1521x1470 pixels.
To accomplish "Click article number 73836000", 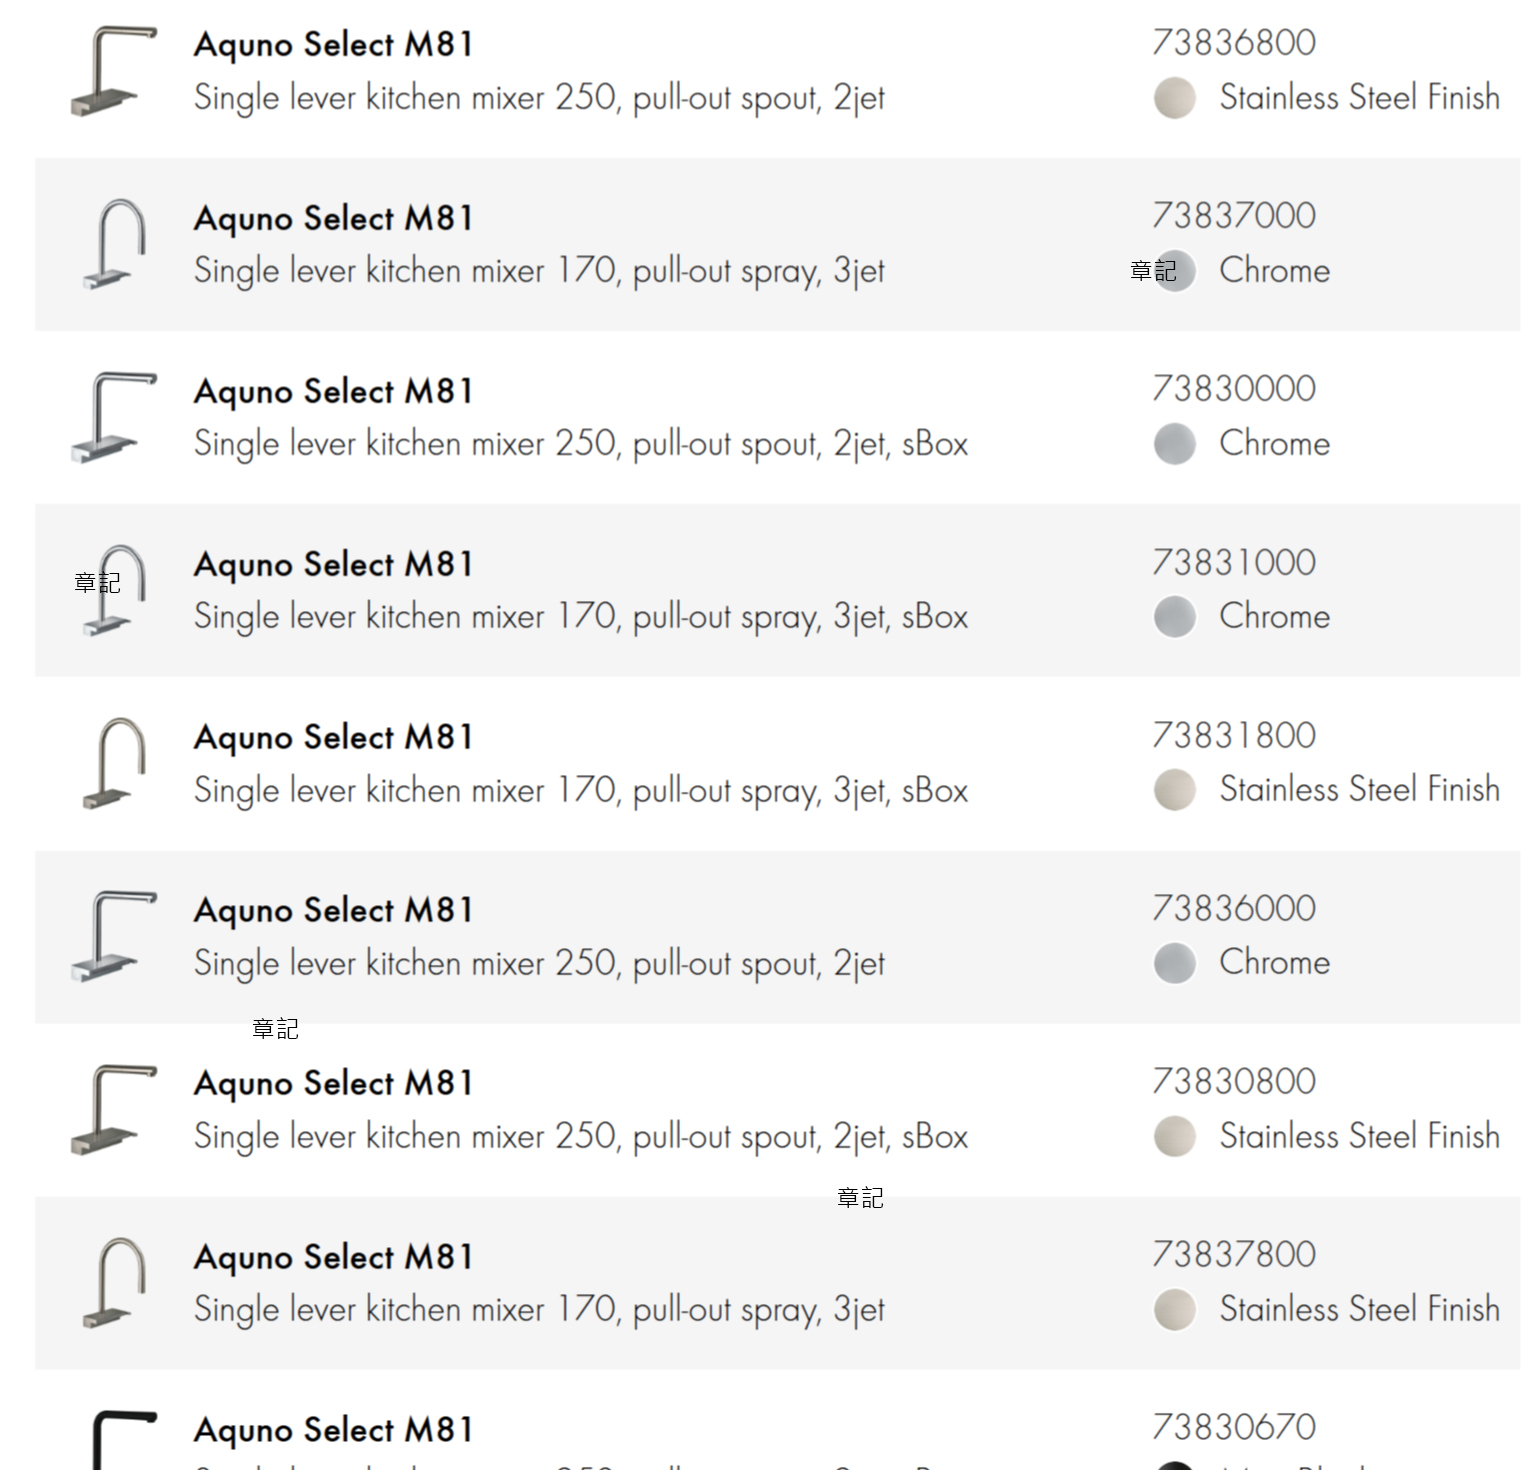I will 1234,908.
